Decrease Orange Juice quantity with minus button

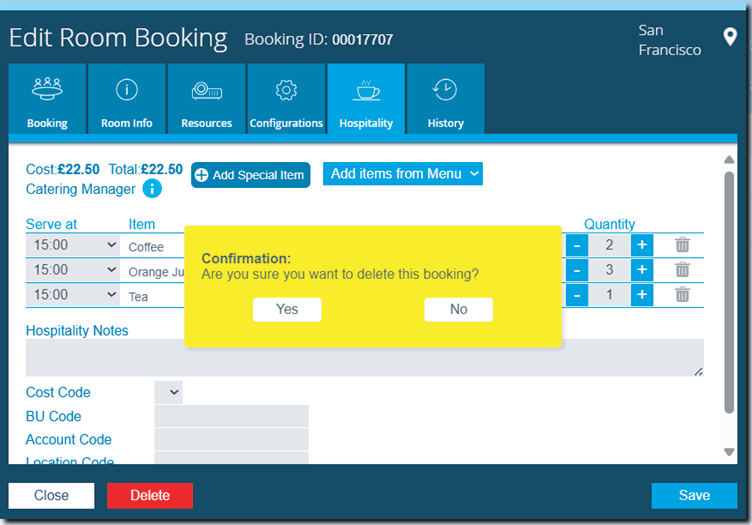point(577,270)
